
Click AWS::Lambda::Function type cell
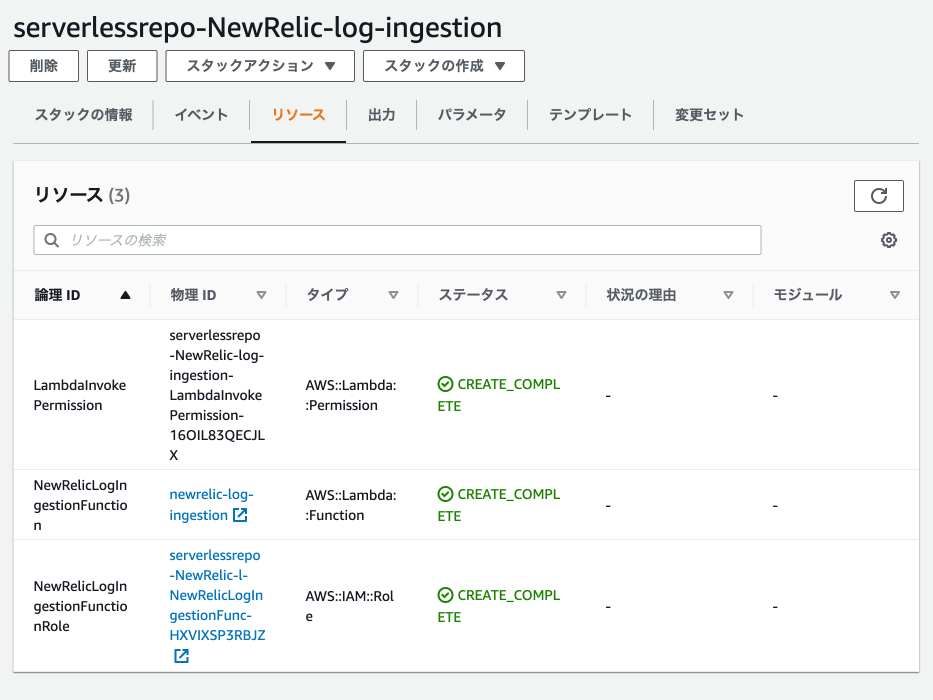pyautogui.click(x=350, y=505)
